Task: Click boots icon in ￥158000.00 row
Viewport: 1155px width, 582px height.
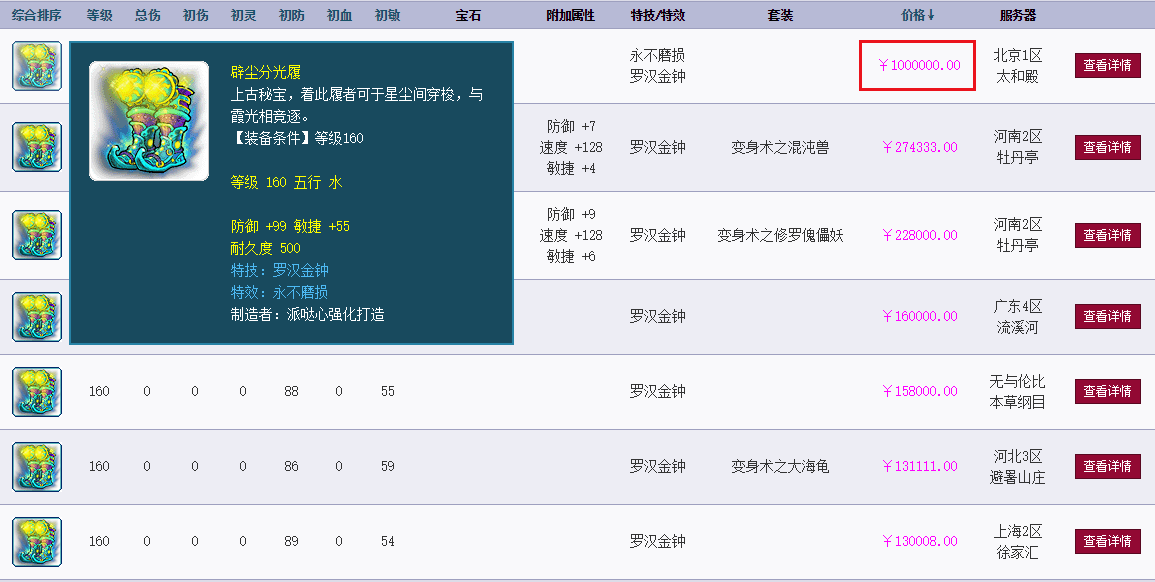Action: tap(37, 391)
